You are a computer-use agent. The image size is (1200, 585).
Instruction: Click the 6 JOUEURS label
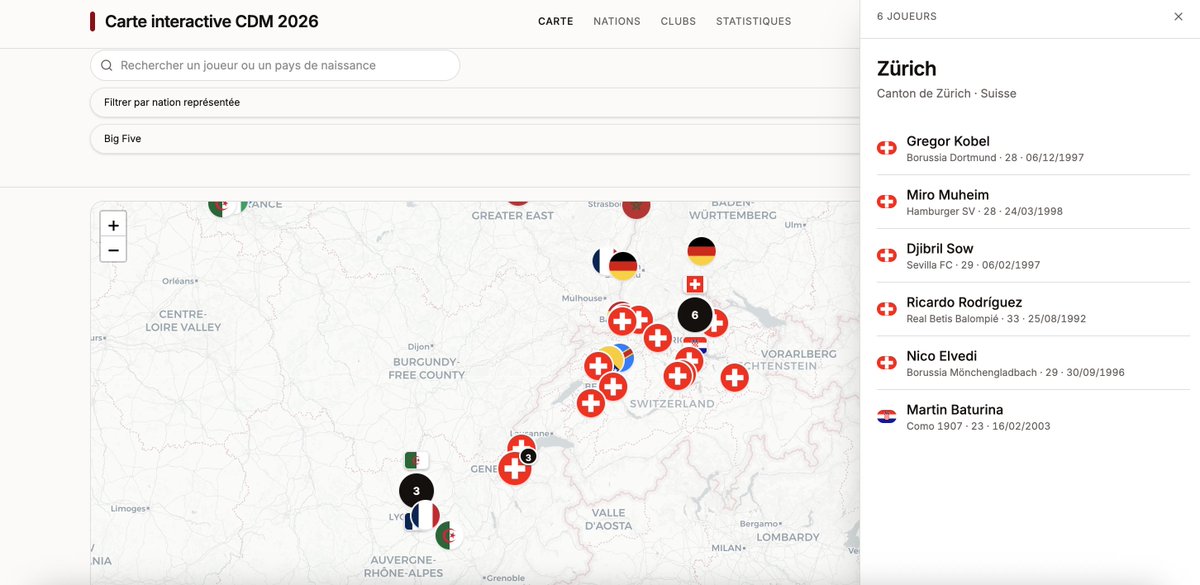pyautogui.click(x=907, y=17)
